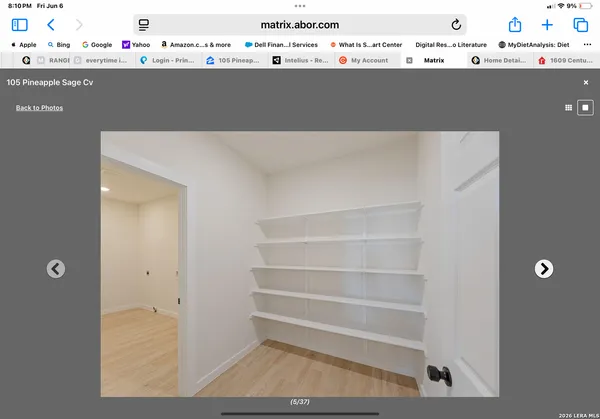Open the Share sheet

pos(515,24)
